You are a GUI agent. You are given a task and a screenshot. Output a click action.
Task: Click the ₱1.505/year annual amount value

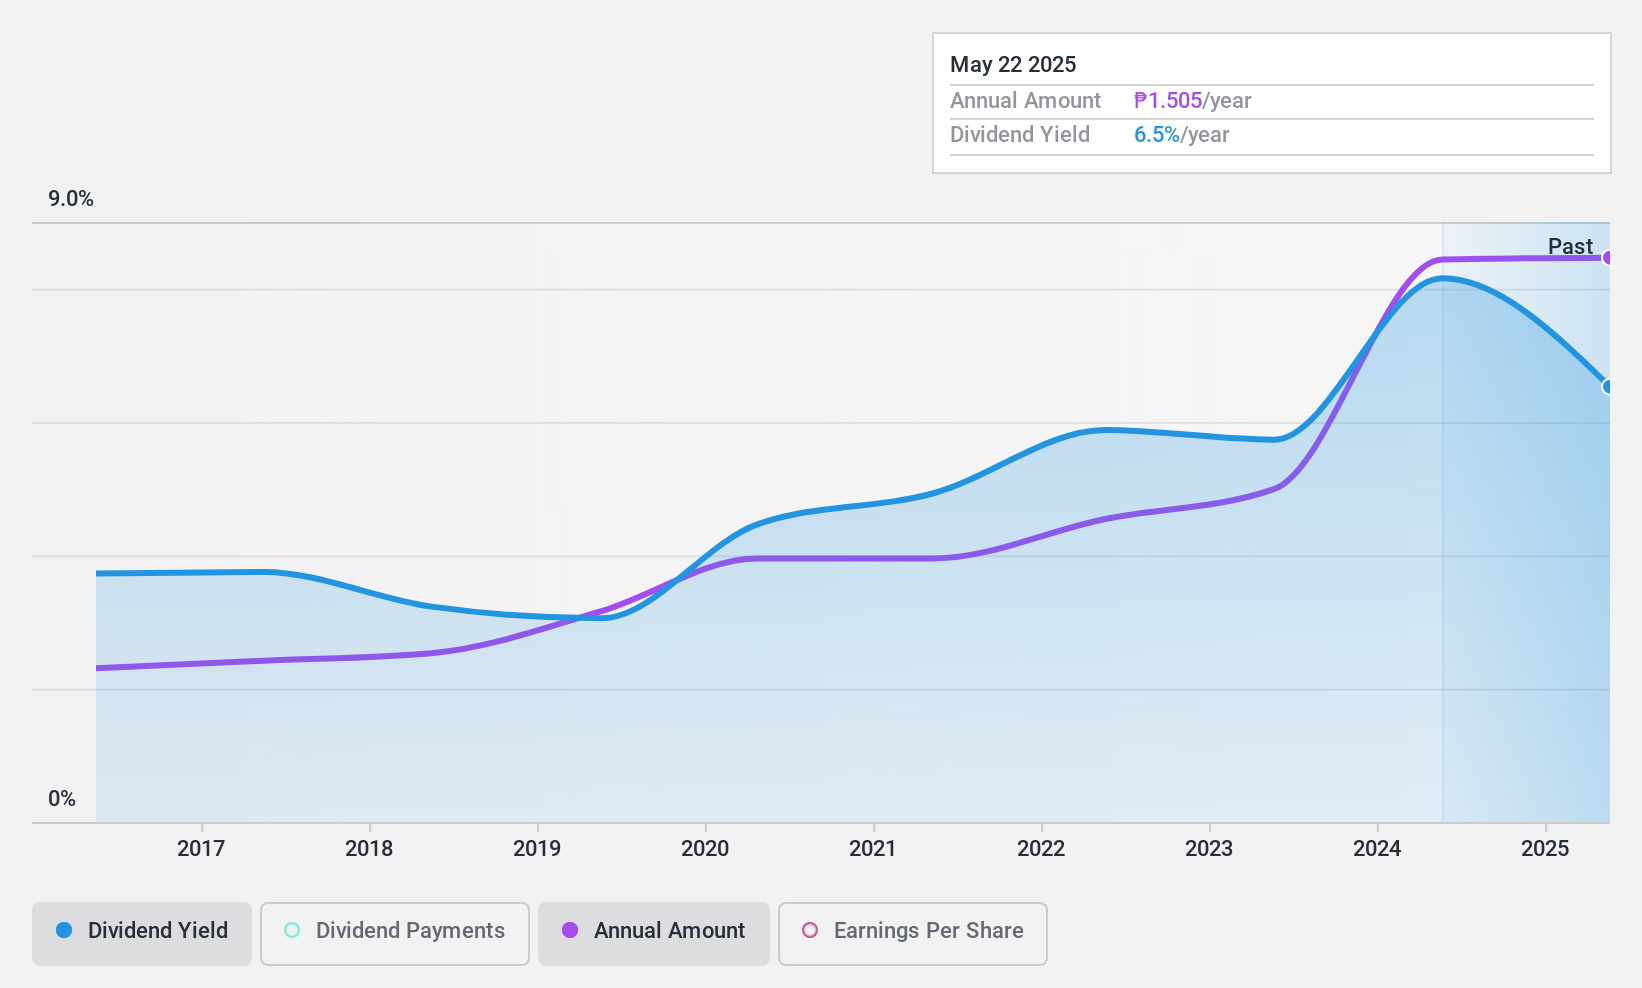pyautogui.click(x=1192, y=101)
